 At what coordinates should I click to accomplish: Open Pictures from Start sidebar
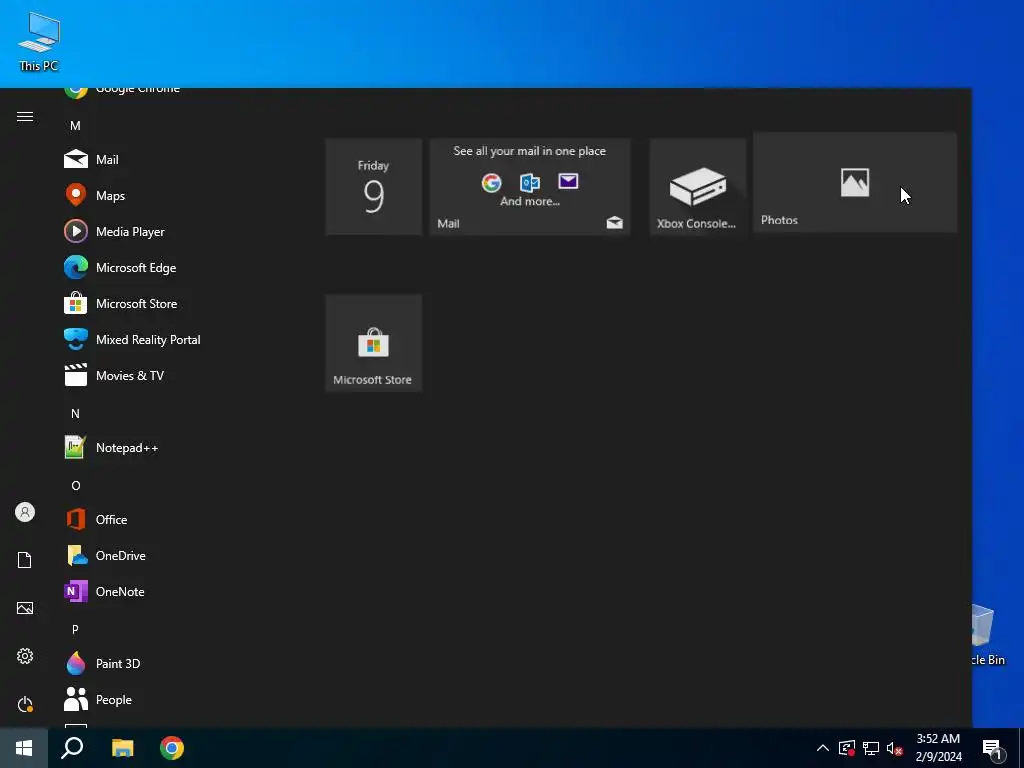(x=25, y=608)
